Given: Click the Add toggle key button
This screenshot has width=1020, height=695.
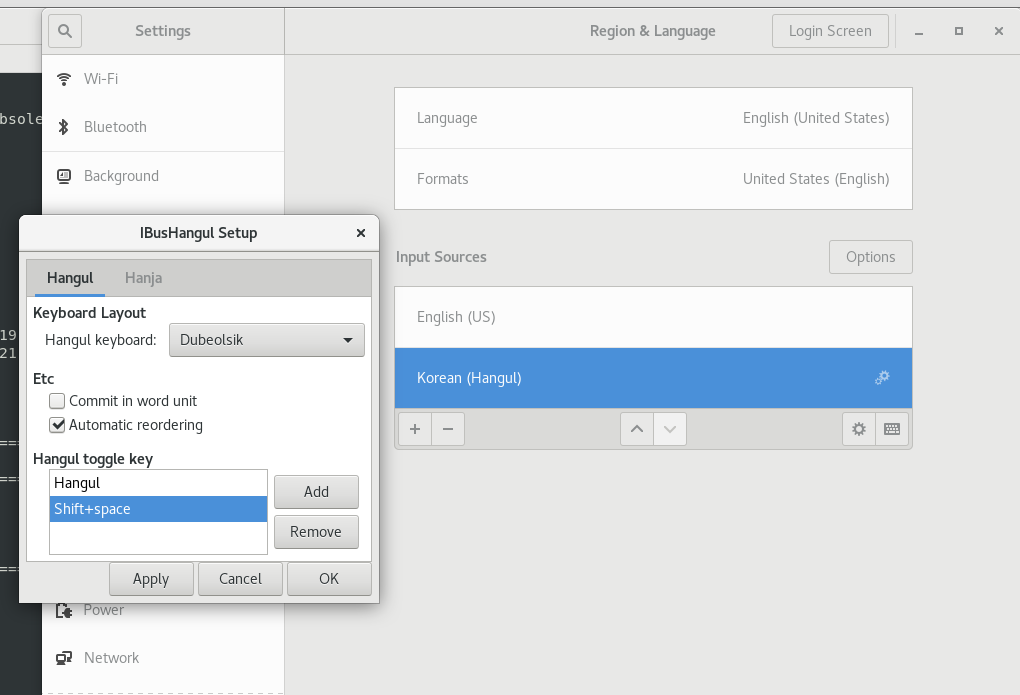Looking at the screenshot, I should (x=316, y=492).
